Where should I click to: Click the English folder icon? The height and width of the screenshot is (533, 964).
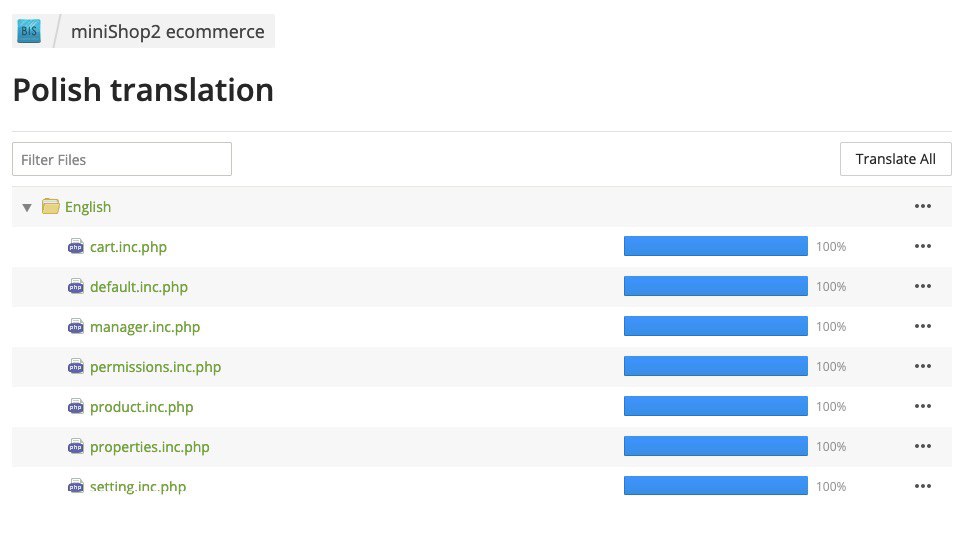[x=50, y=206]
